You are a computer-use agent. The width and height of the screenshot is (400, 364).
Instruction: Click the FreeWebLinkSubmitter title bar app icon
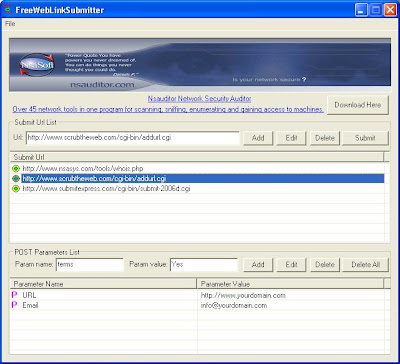pyautogui.click(x=7, y=10)
